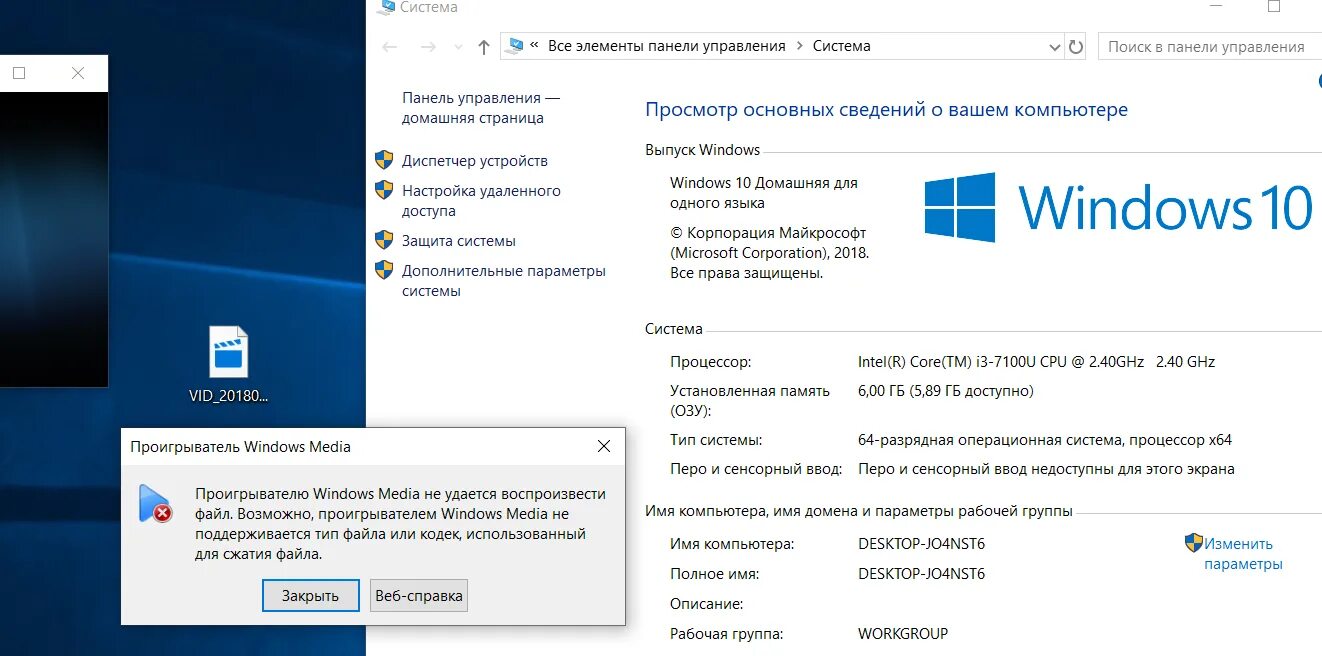Expand the address bar history dropdown
1322x656 pixels.
pyautogui.click(x=1055, y=47)
